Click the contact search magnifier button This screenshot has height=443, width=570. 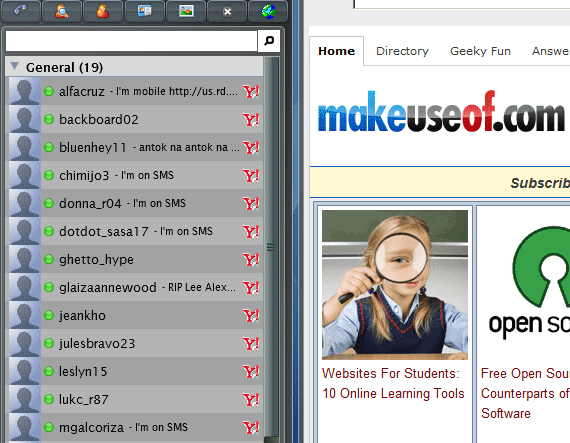(269, 41)
